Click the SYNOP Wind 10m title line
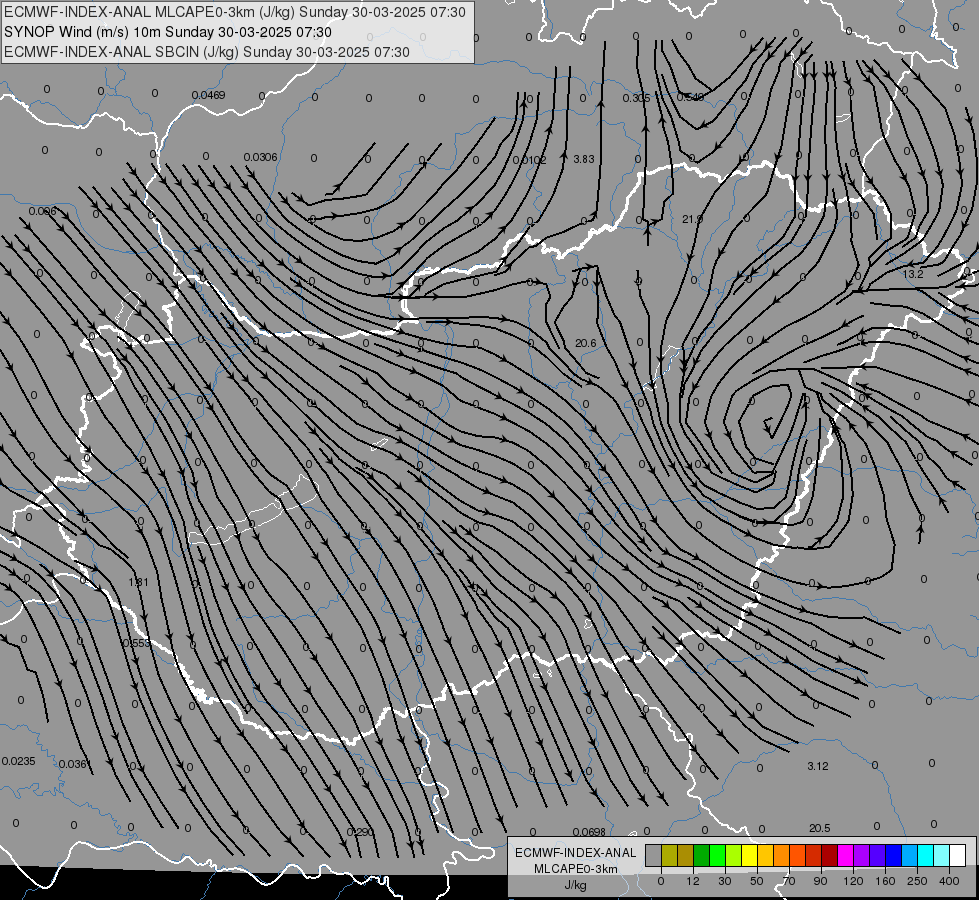The height and width of the screenshot is (900, 979). [x=167, y=32]
